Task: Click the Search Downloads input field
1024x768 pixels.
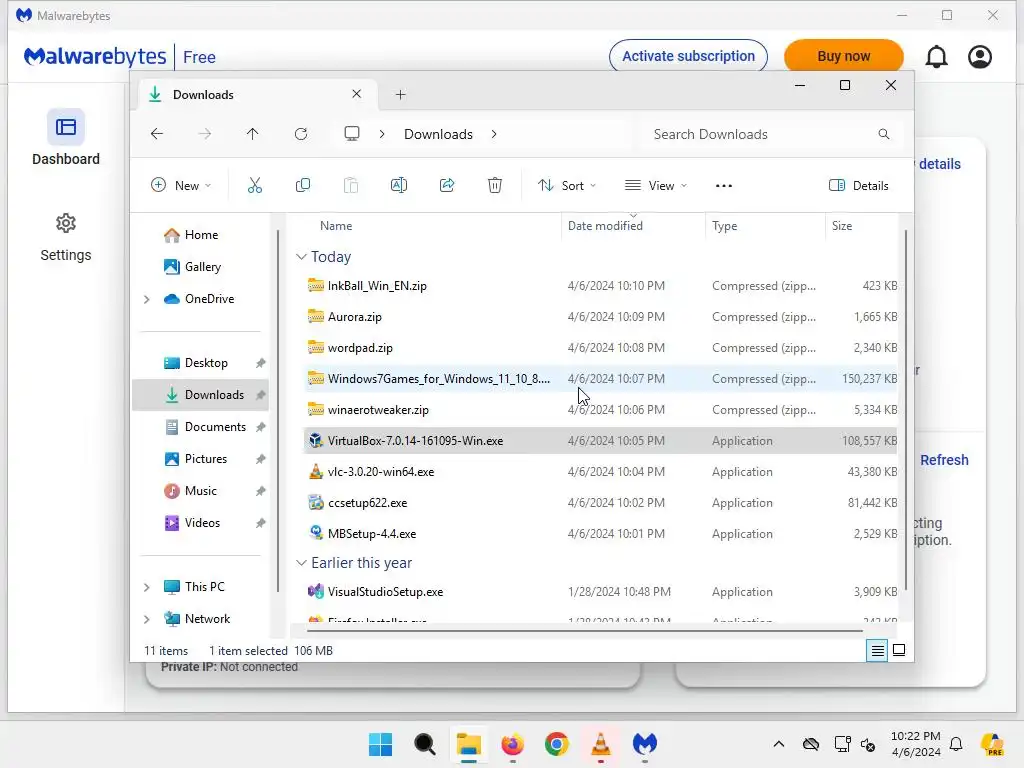Action: coord(771,134)
